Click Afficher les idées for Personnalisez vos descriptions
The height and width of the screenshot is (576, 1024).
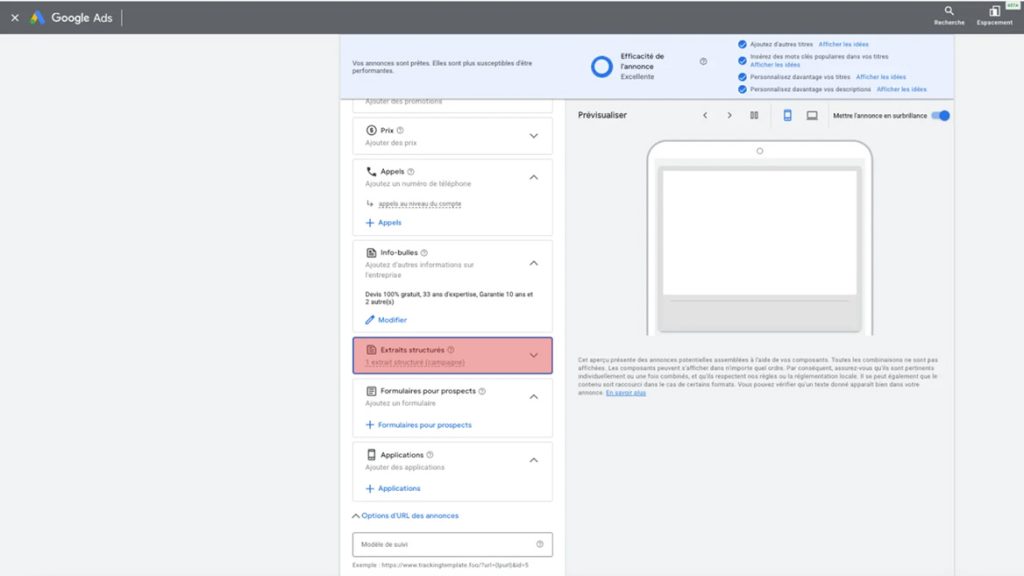tap(901, 89)
